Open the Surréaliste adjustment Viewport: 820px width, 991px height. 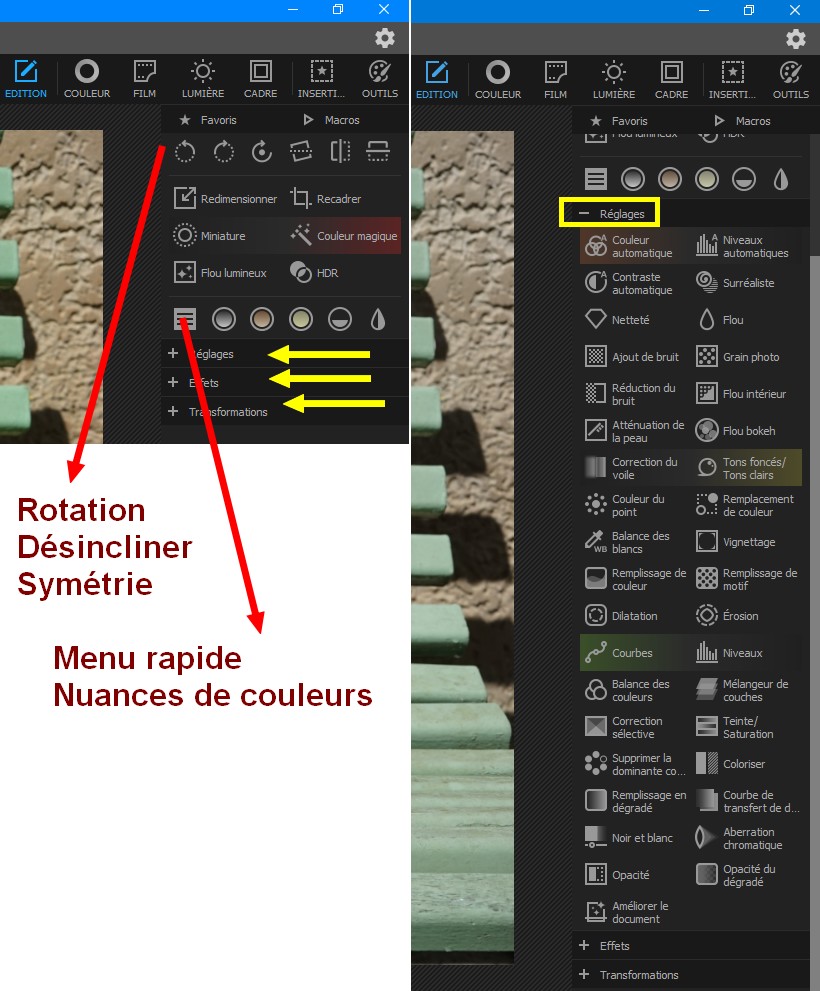coord(747,283)
